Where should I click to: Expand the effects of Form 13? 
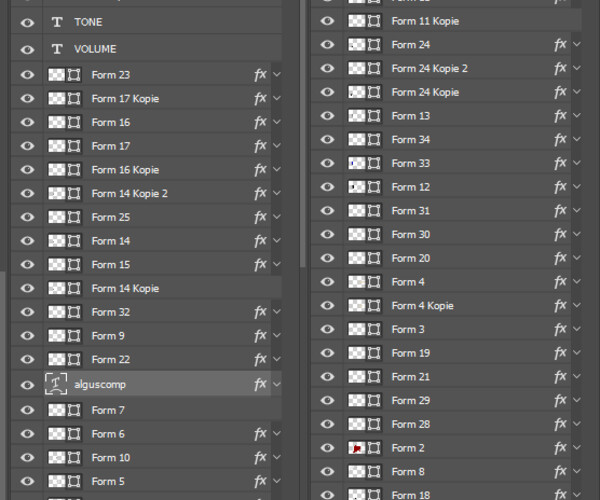pyautogui.click(x=578, y=116)
